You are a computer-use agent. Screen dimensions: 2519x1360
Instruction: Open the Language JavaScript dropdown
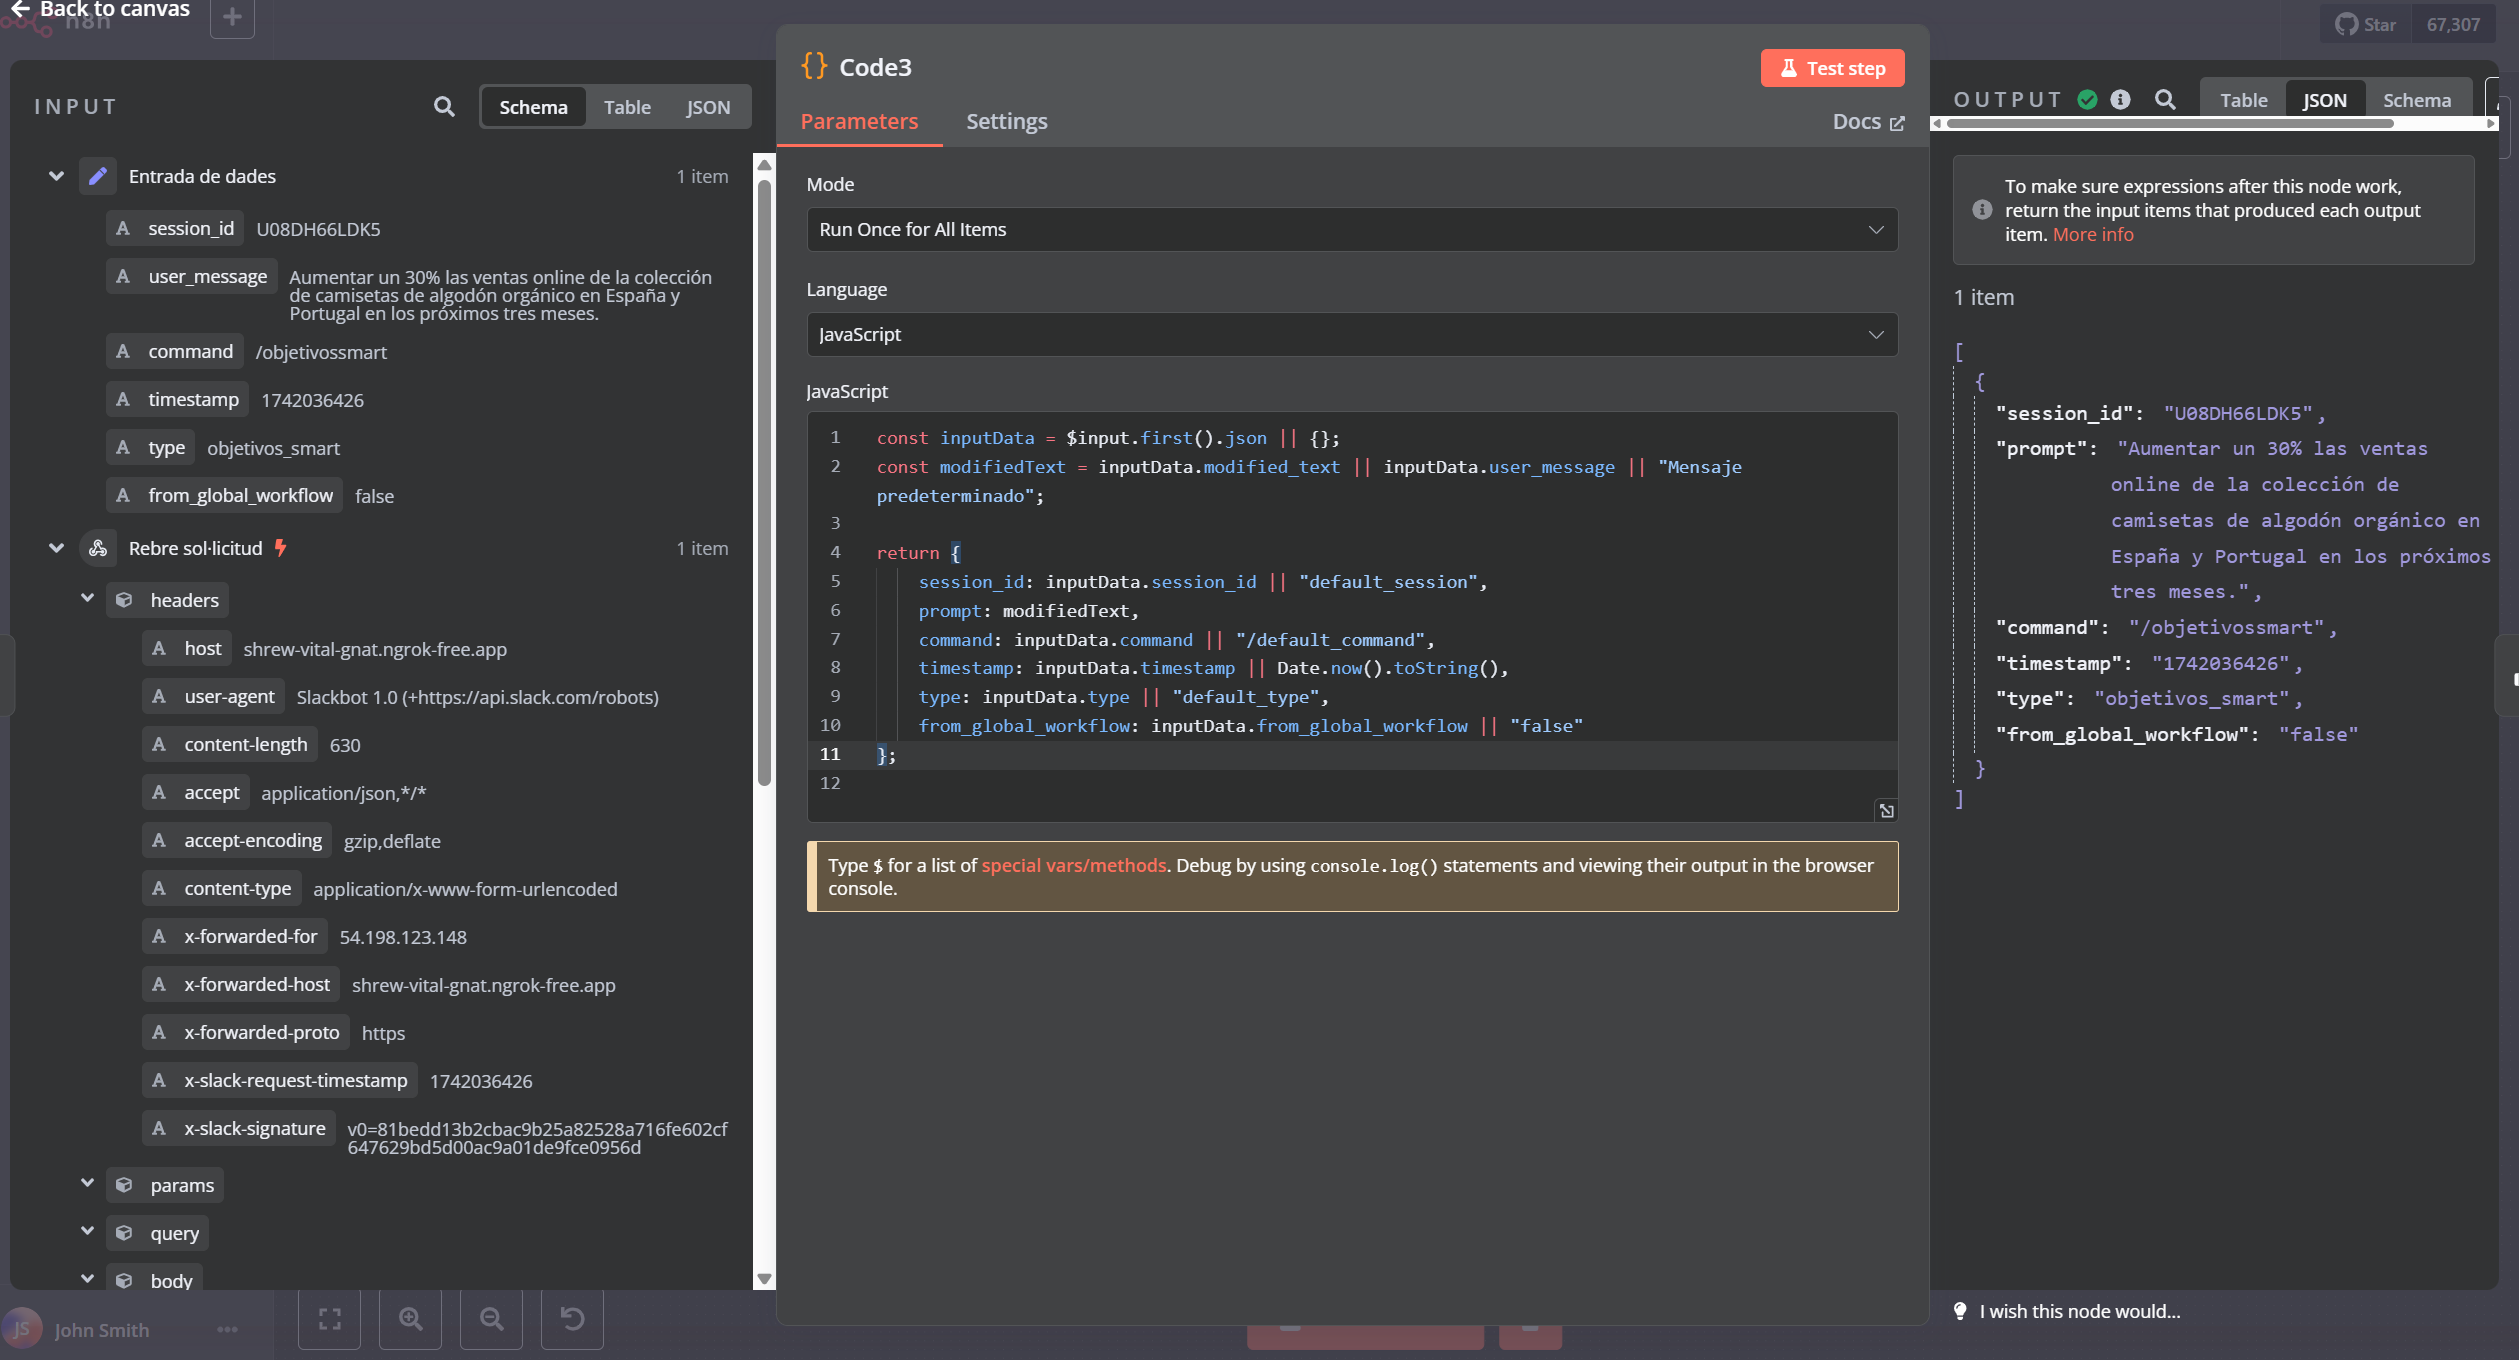[x=1351, y=335]
